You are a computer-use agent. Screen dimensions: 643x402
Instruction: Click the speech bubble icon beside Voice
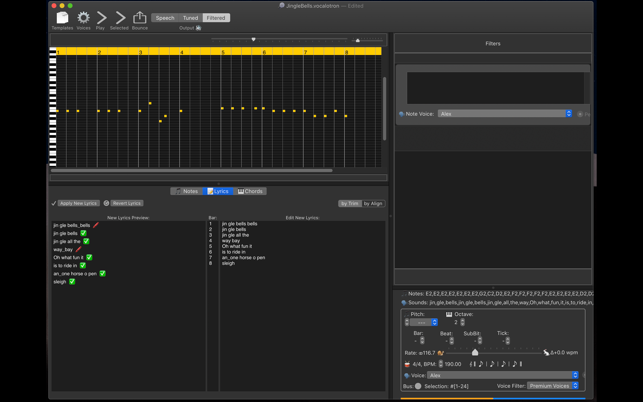[x=407, y=375]
